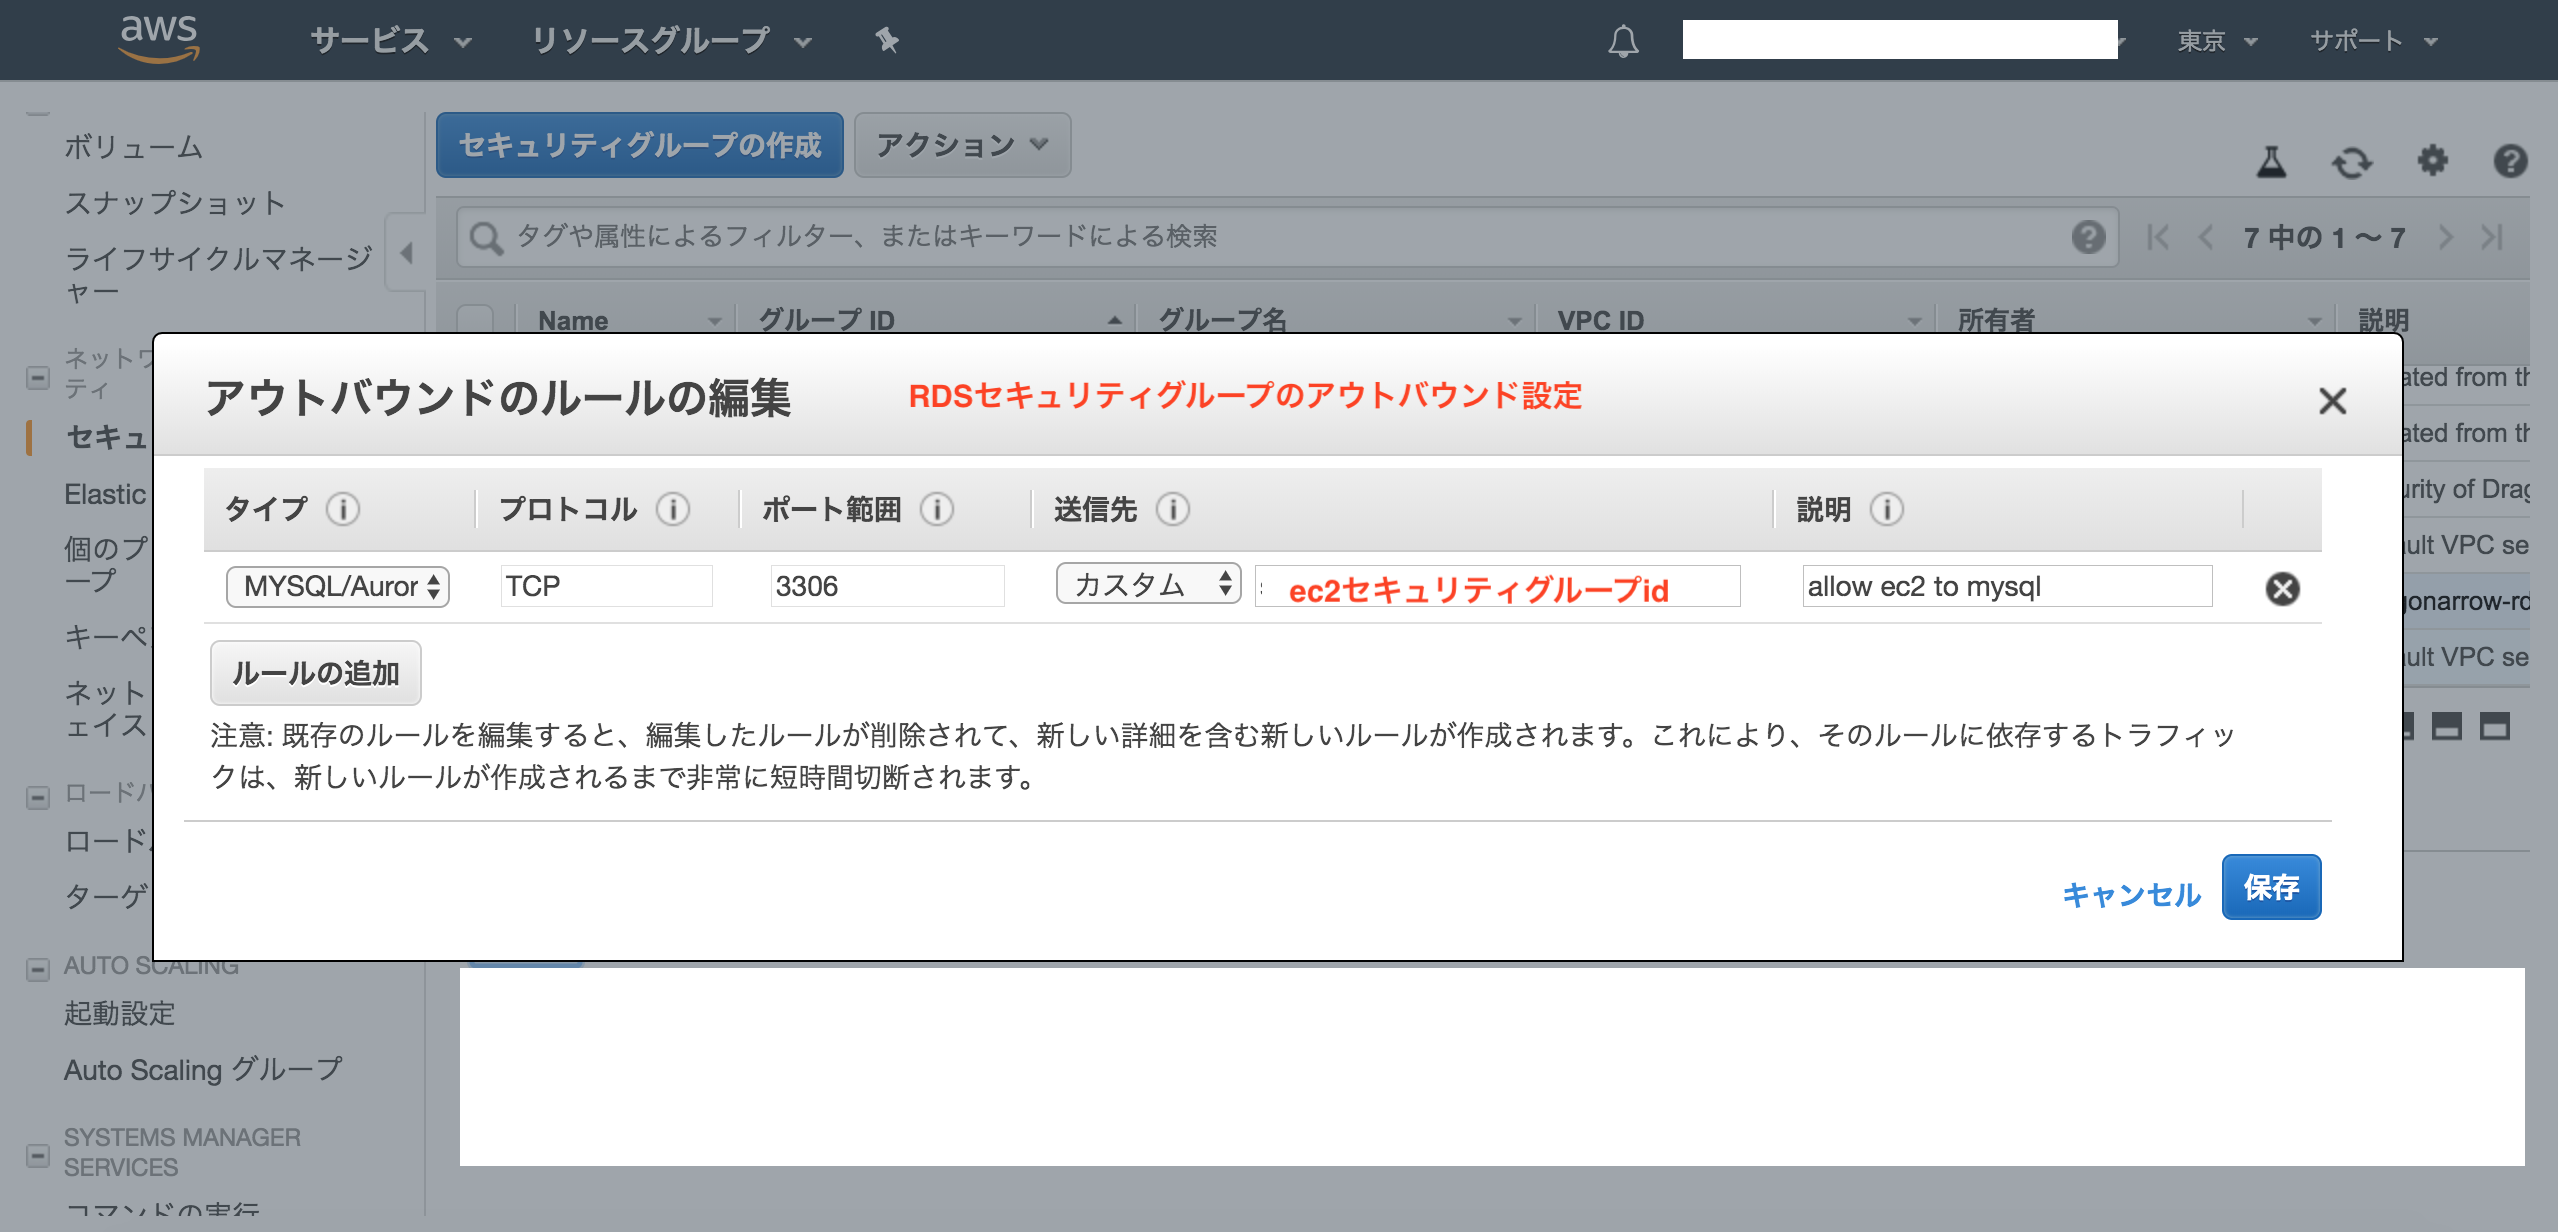Open the notifications bell icon

pos(1622,41)
